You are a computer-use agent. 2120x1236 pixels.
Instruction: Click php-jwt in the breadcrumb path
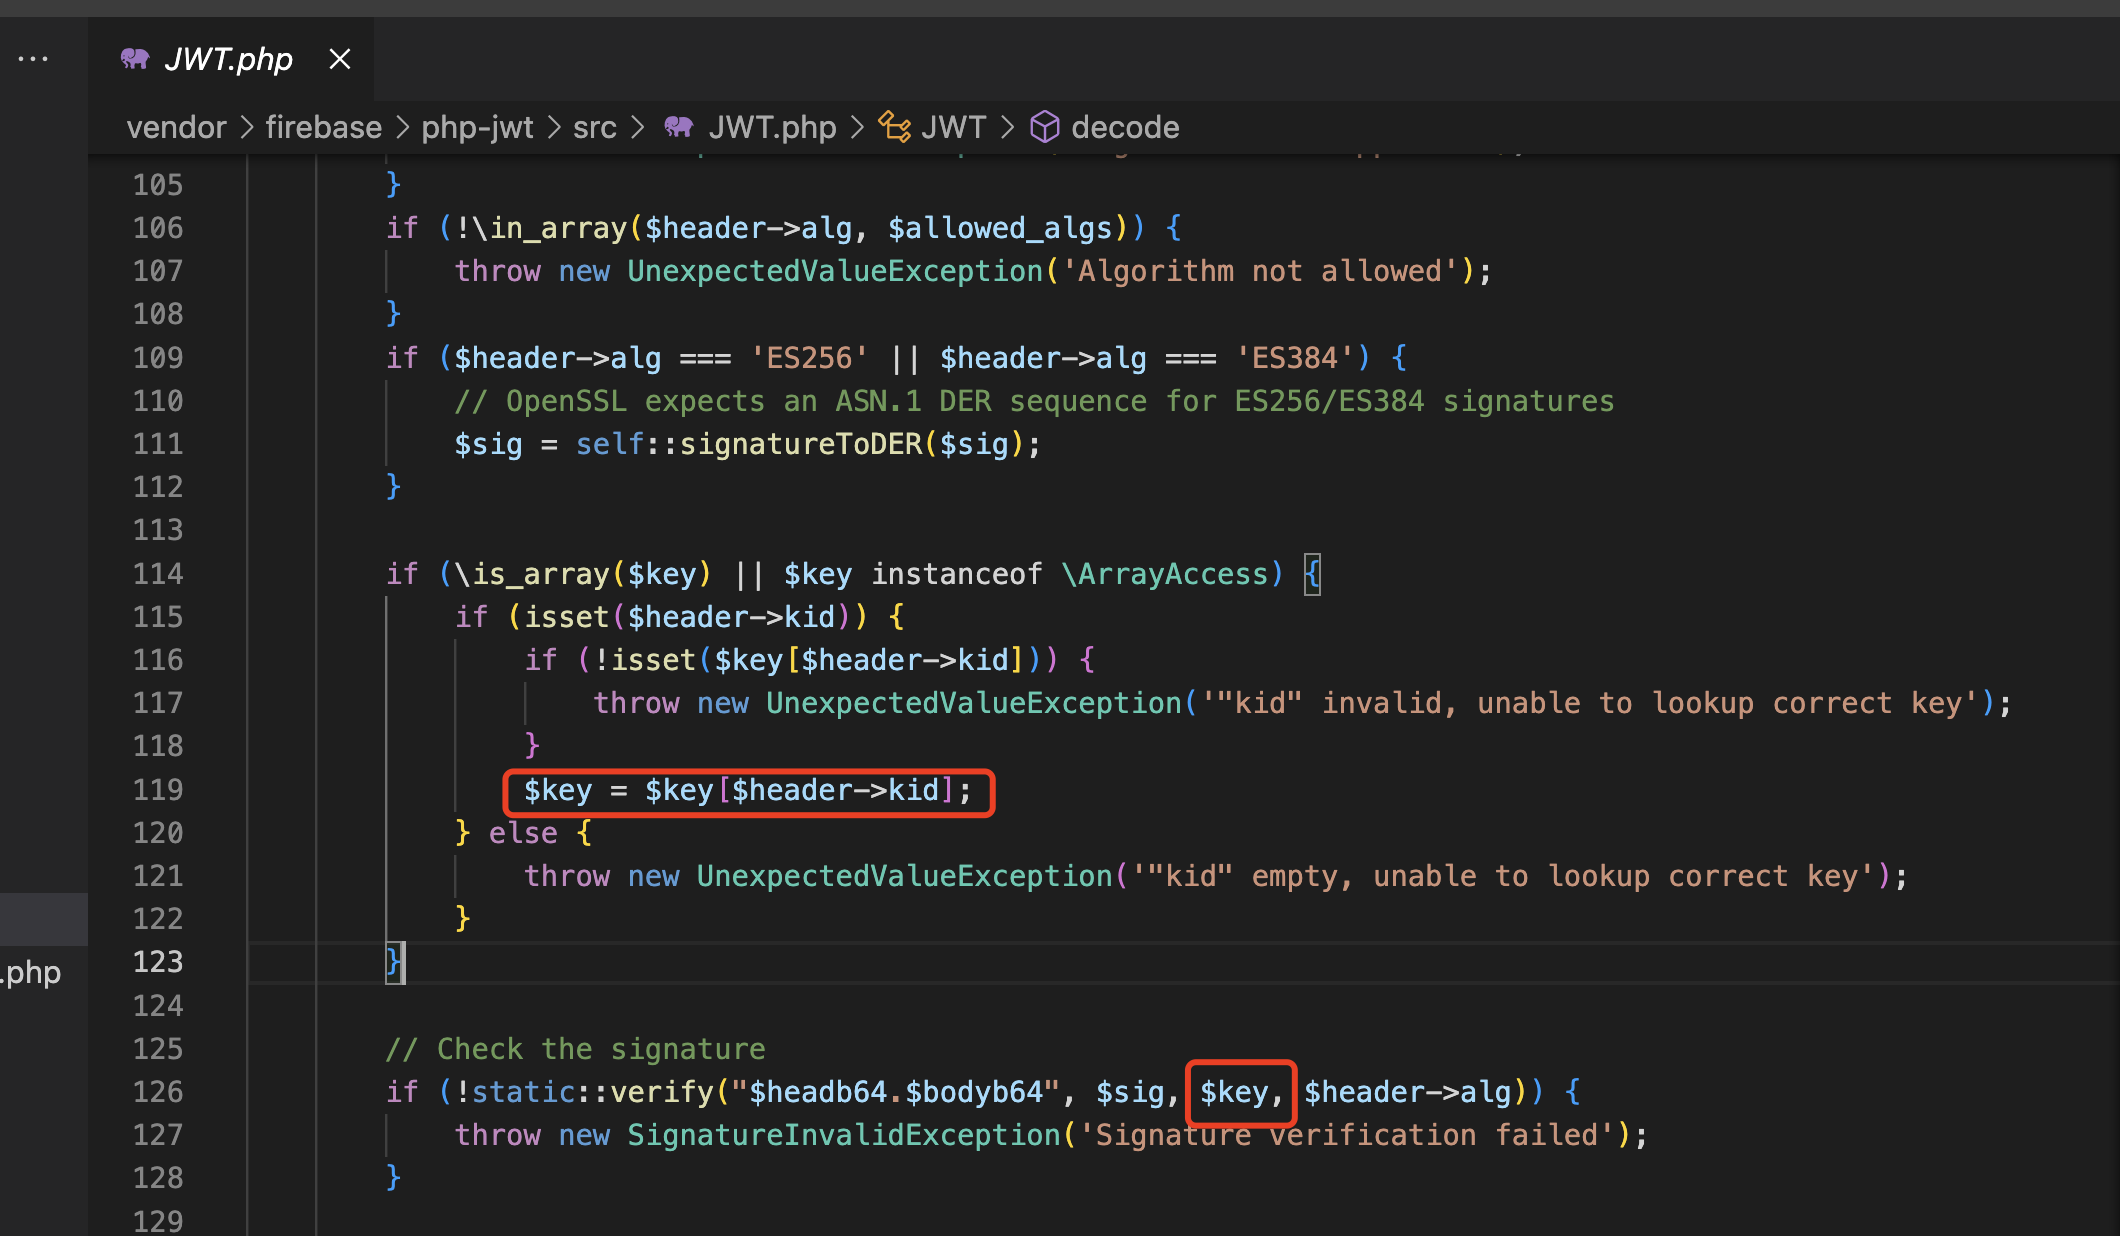(x=477, y=127)
